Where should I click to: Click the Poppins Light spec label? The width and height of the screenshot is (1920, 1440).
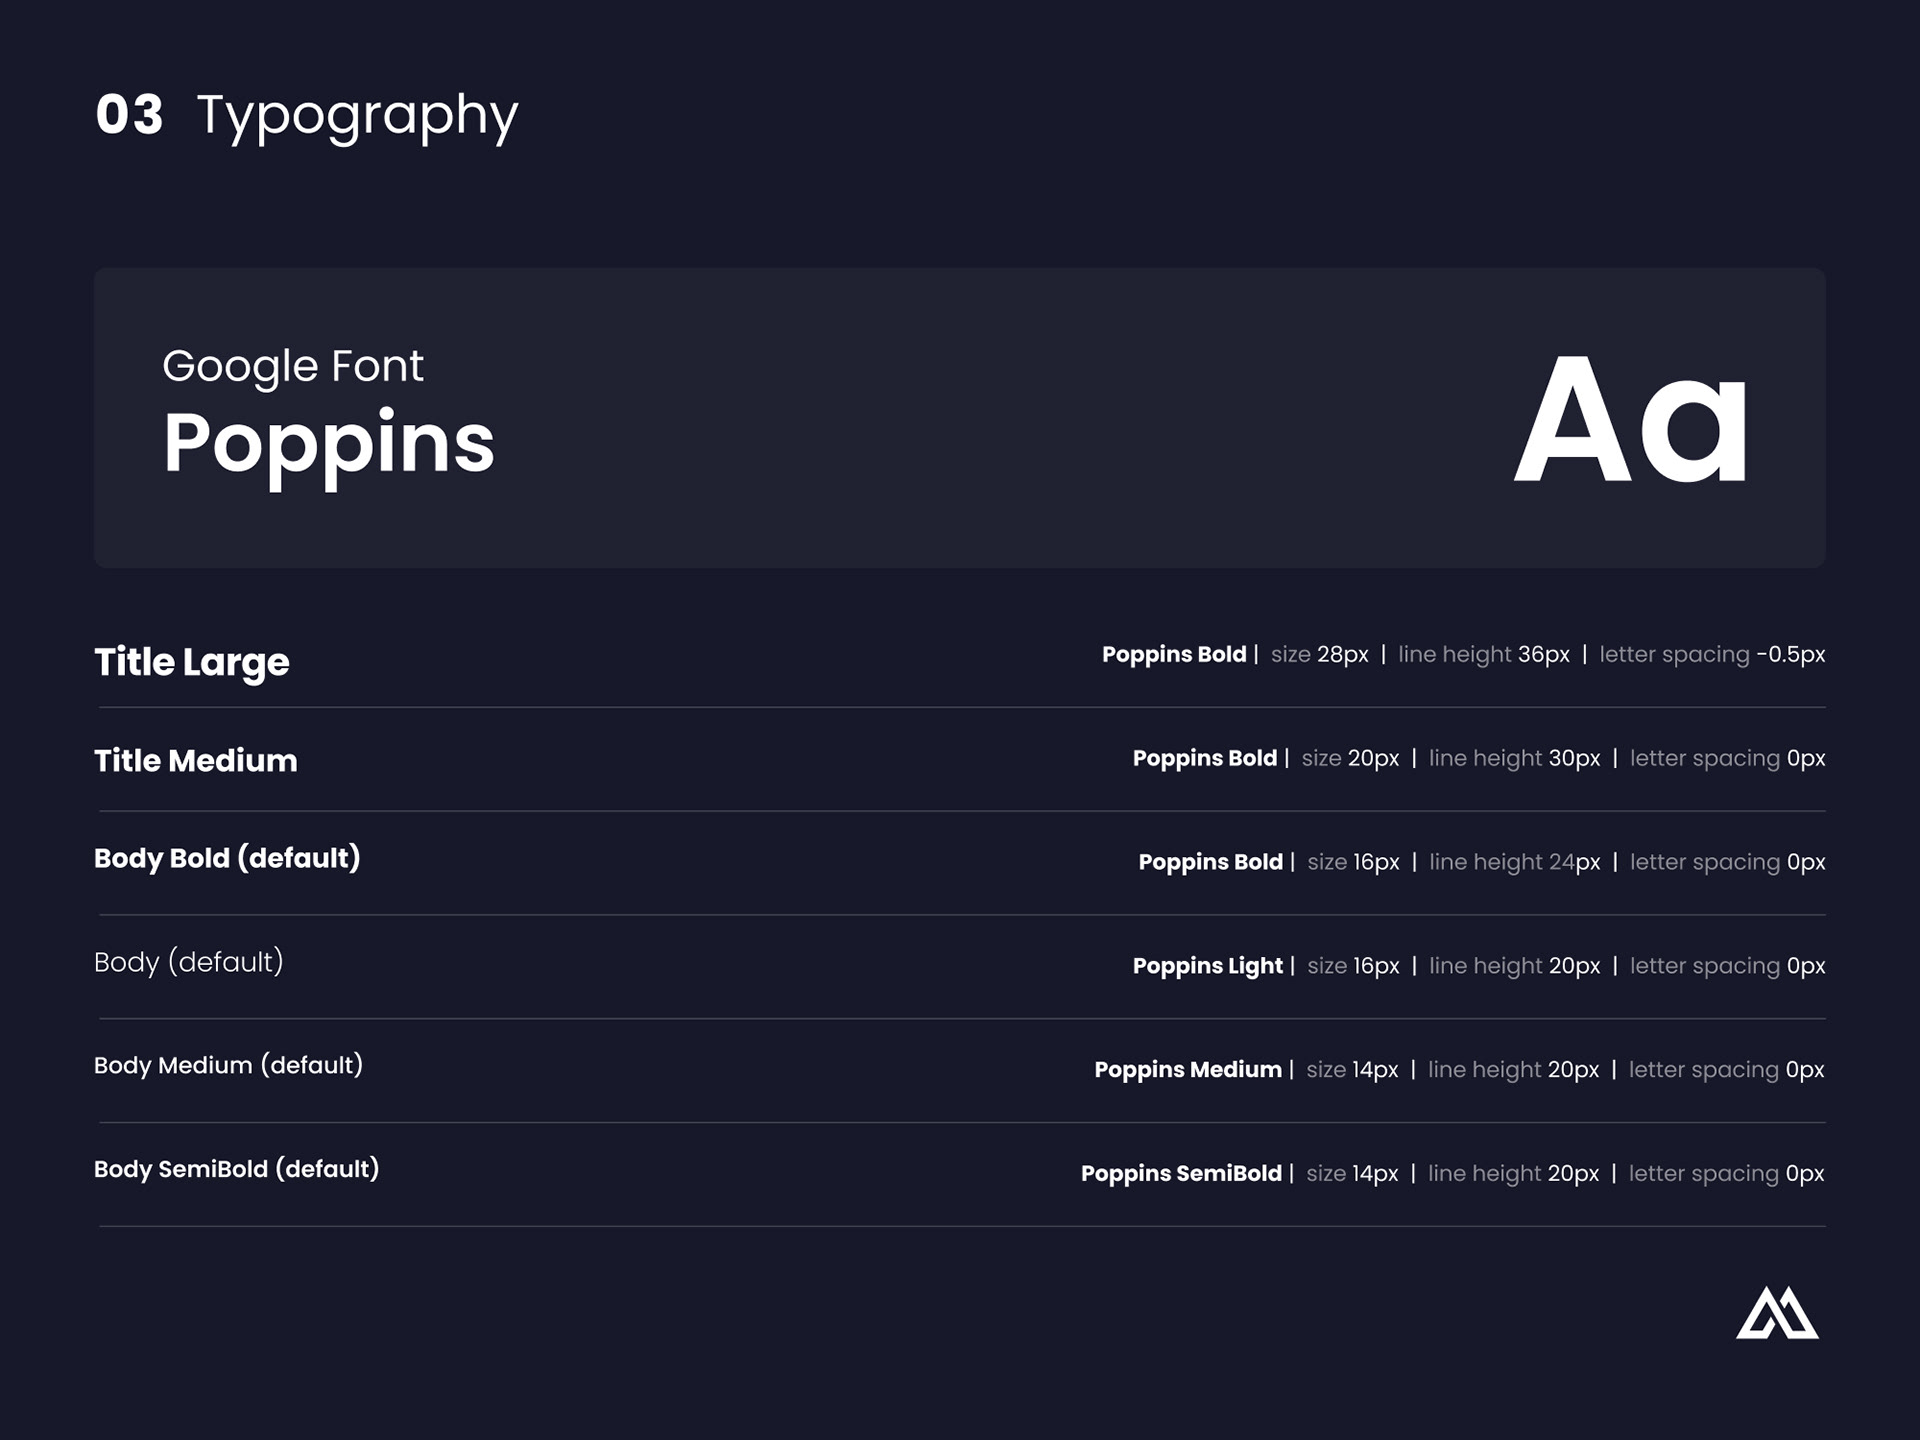(1207, 966)
